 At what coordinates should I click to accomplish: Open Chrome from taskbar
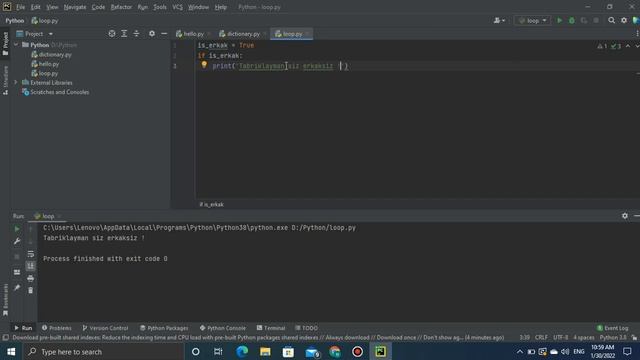point(335,351)
